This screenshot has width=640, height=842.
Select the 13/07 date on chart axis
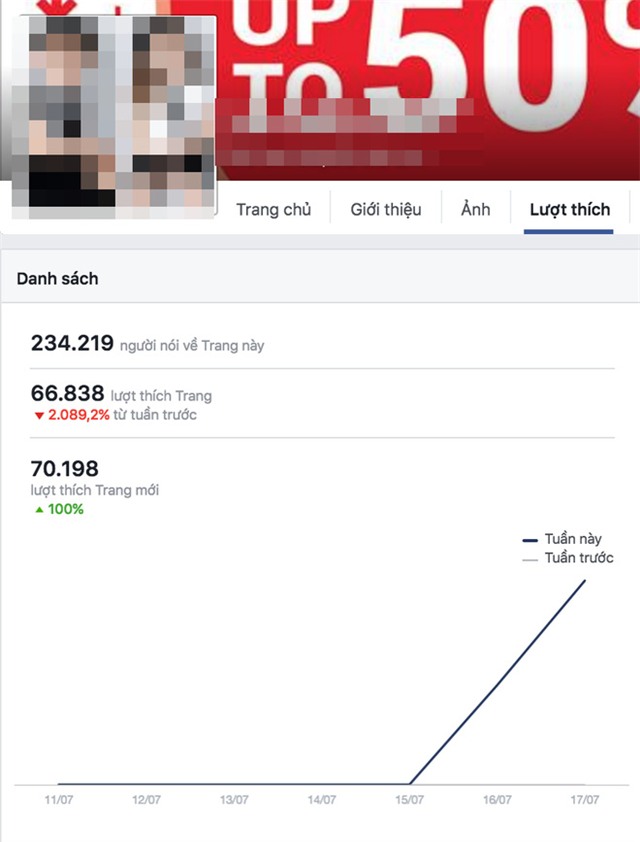click(234, 800)
